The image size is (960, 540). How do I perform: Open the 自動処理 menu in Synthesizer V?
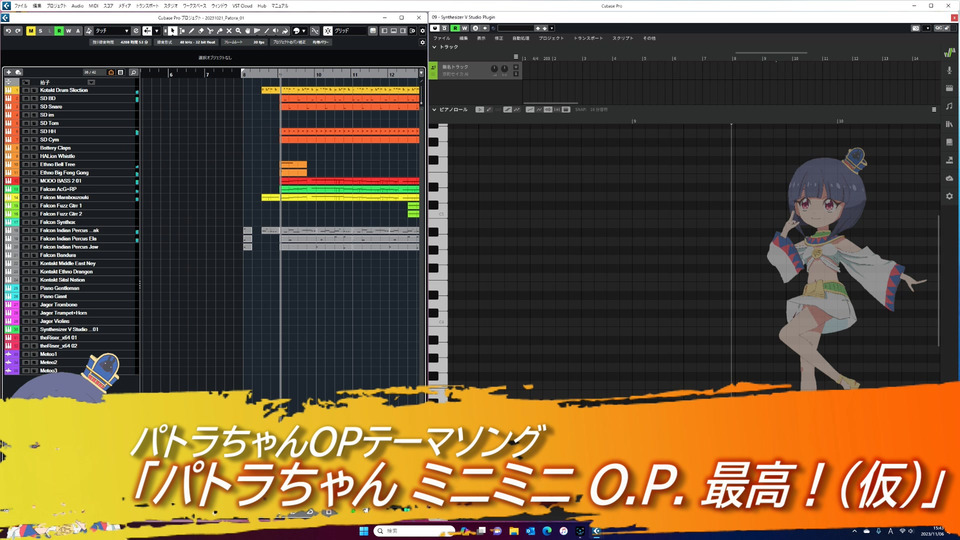521,38
